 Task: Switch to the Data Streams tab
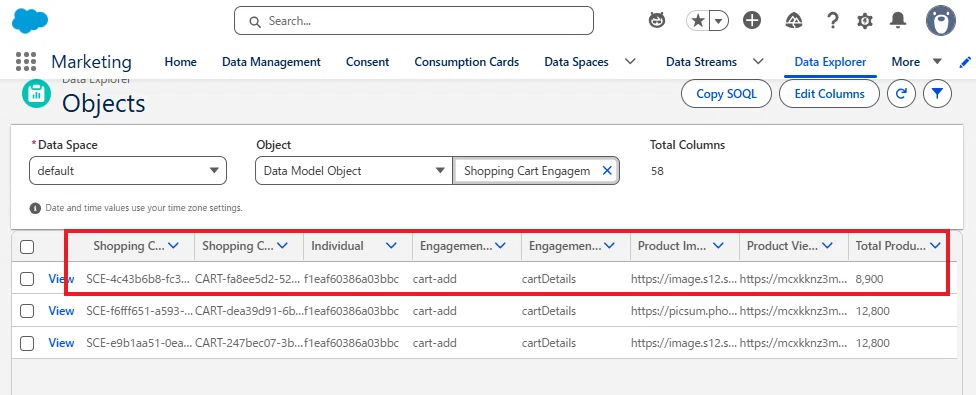click(702, 62)
